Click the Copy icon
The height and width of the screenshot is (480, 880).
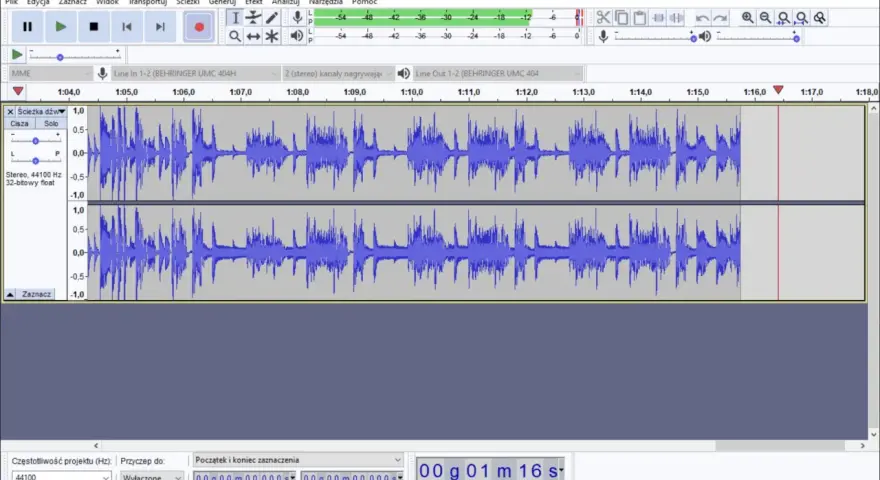click(x=621, y=17)
